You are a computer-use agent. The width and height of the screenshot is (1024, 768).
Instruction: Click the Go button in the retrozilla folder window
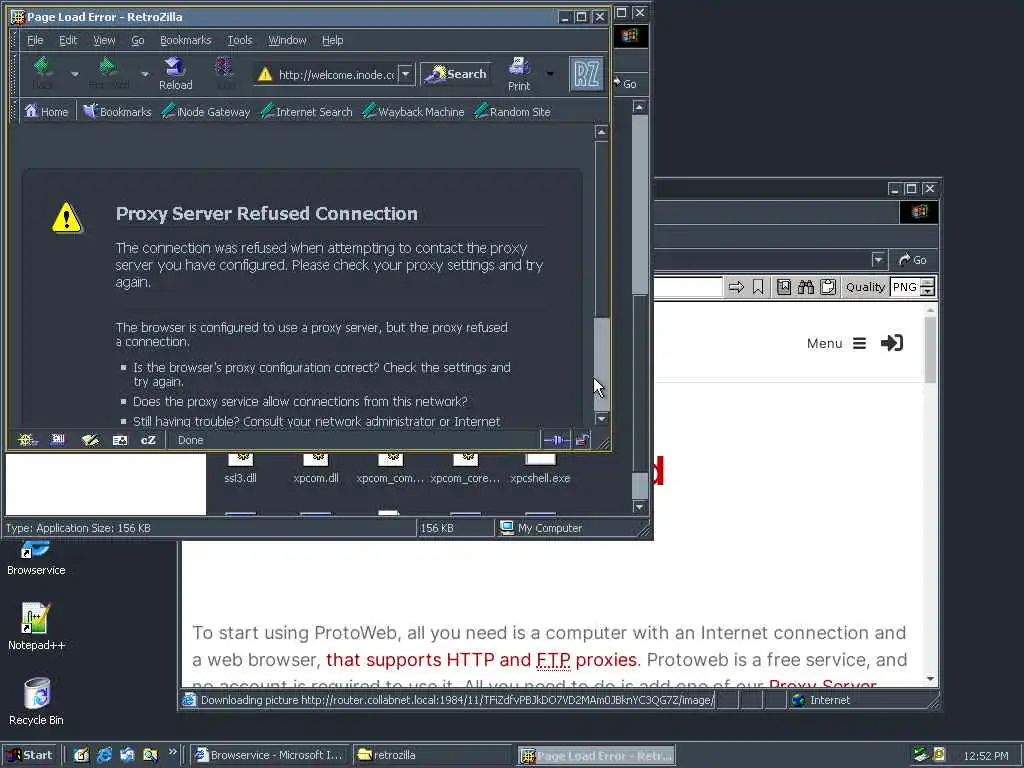pyautogui.click(x=626, y=84)
